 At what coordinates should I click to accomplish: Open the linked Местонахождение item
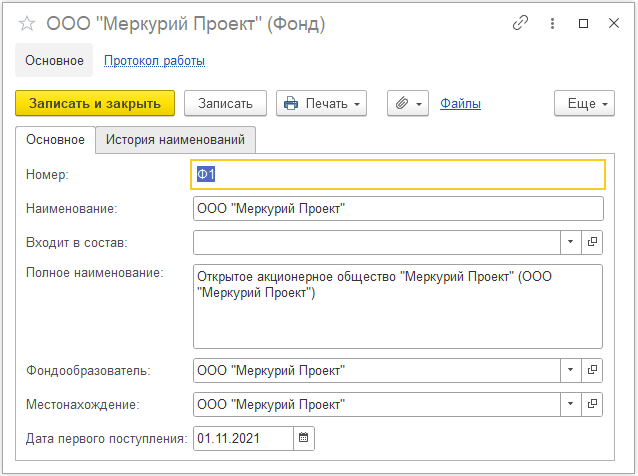tap(592, 404)
